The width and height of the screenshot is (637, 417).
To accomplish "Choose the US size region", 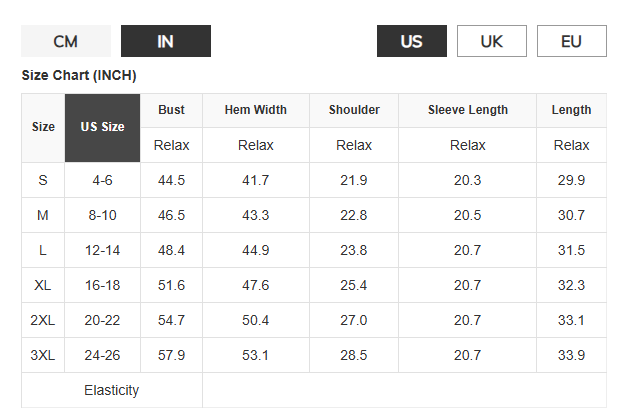I will tap(412, 41).
